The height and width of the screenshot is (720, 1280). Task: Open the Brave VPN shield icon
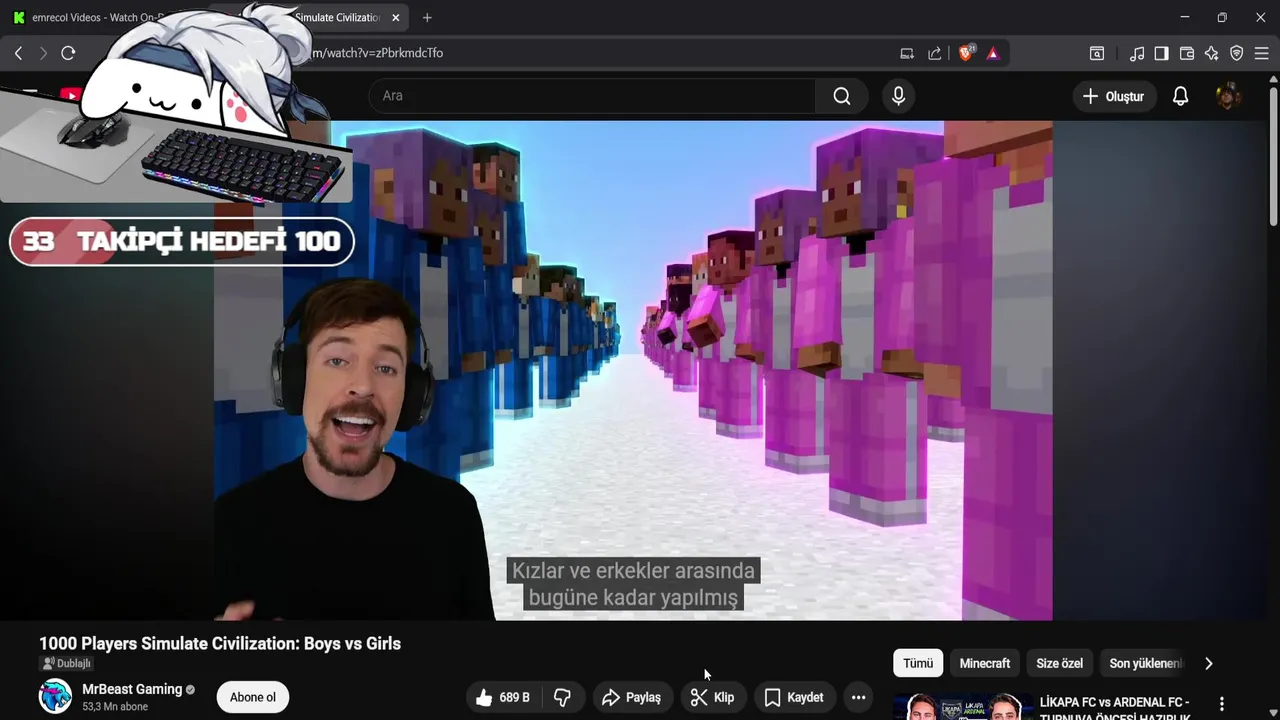(x=1237, y=54)
